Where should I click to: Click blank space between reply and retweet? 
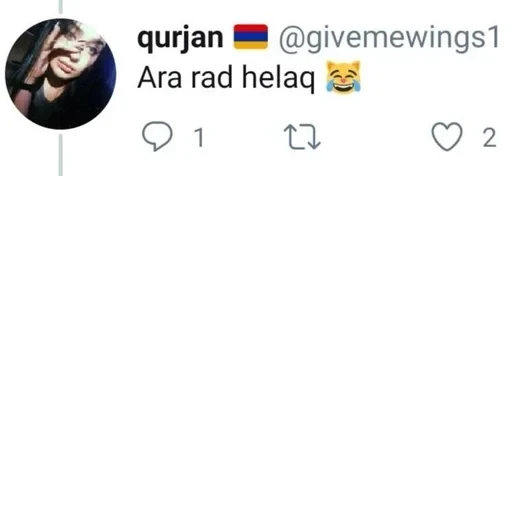coord(244,137)
